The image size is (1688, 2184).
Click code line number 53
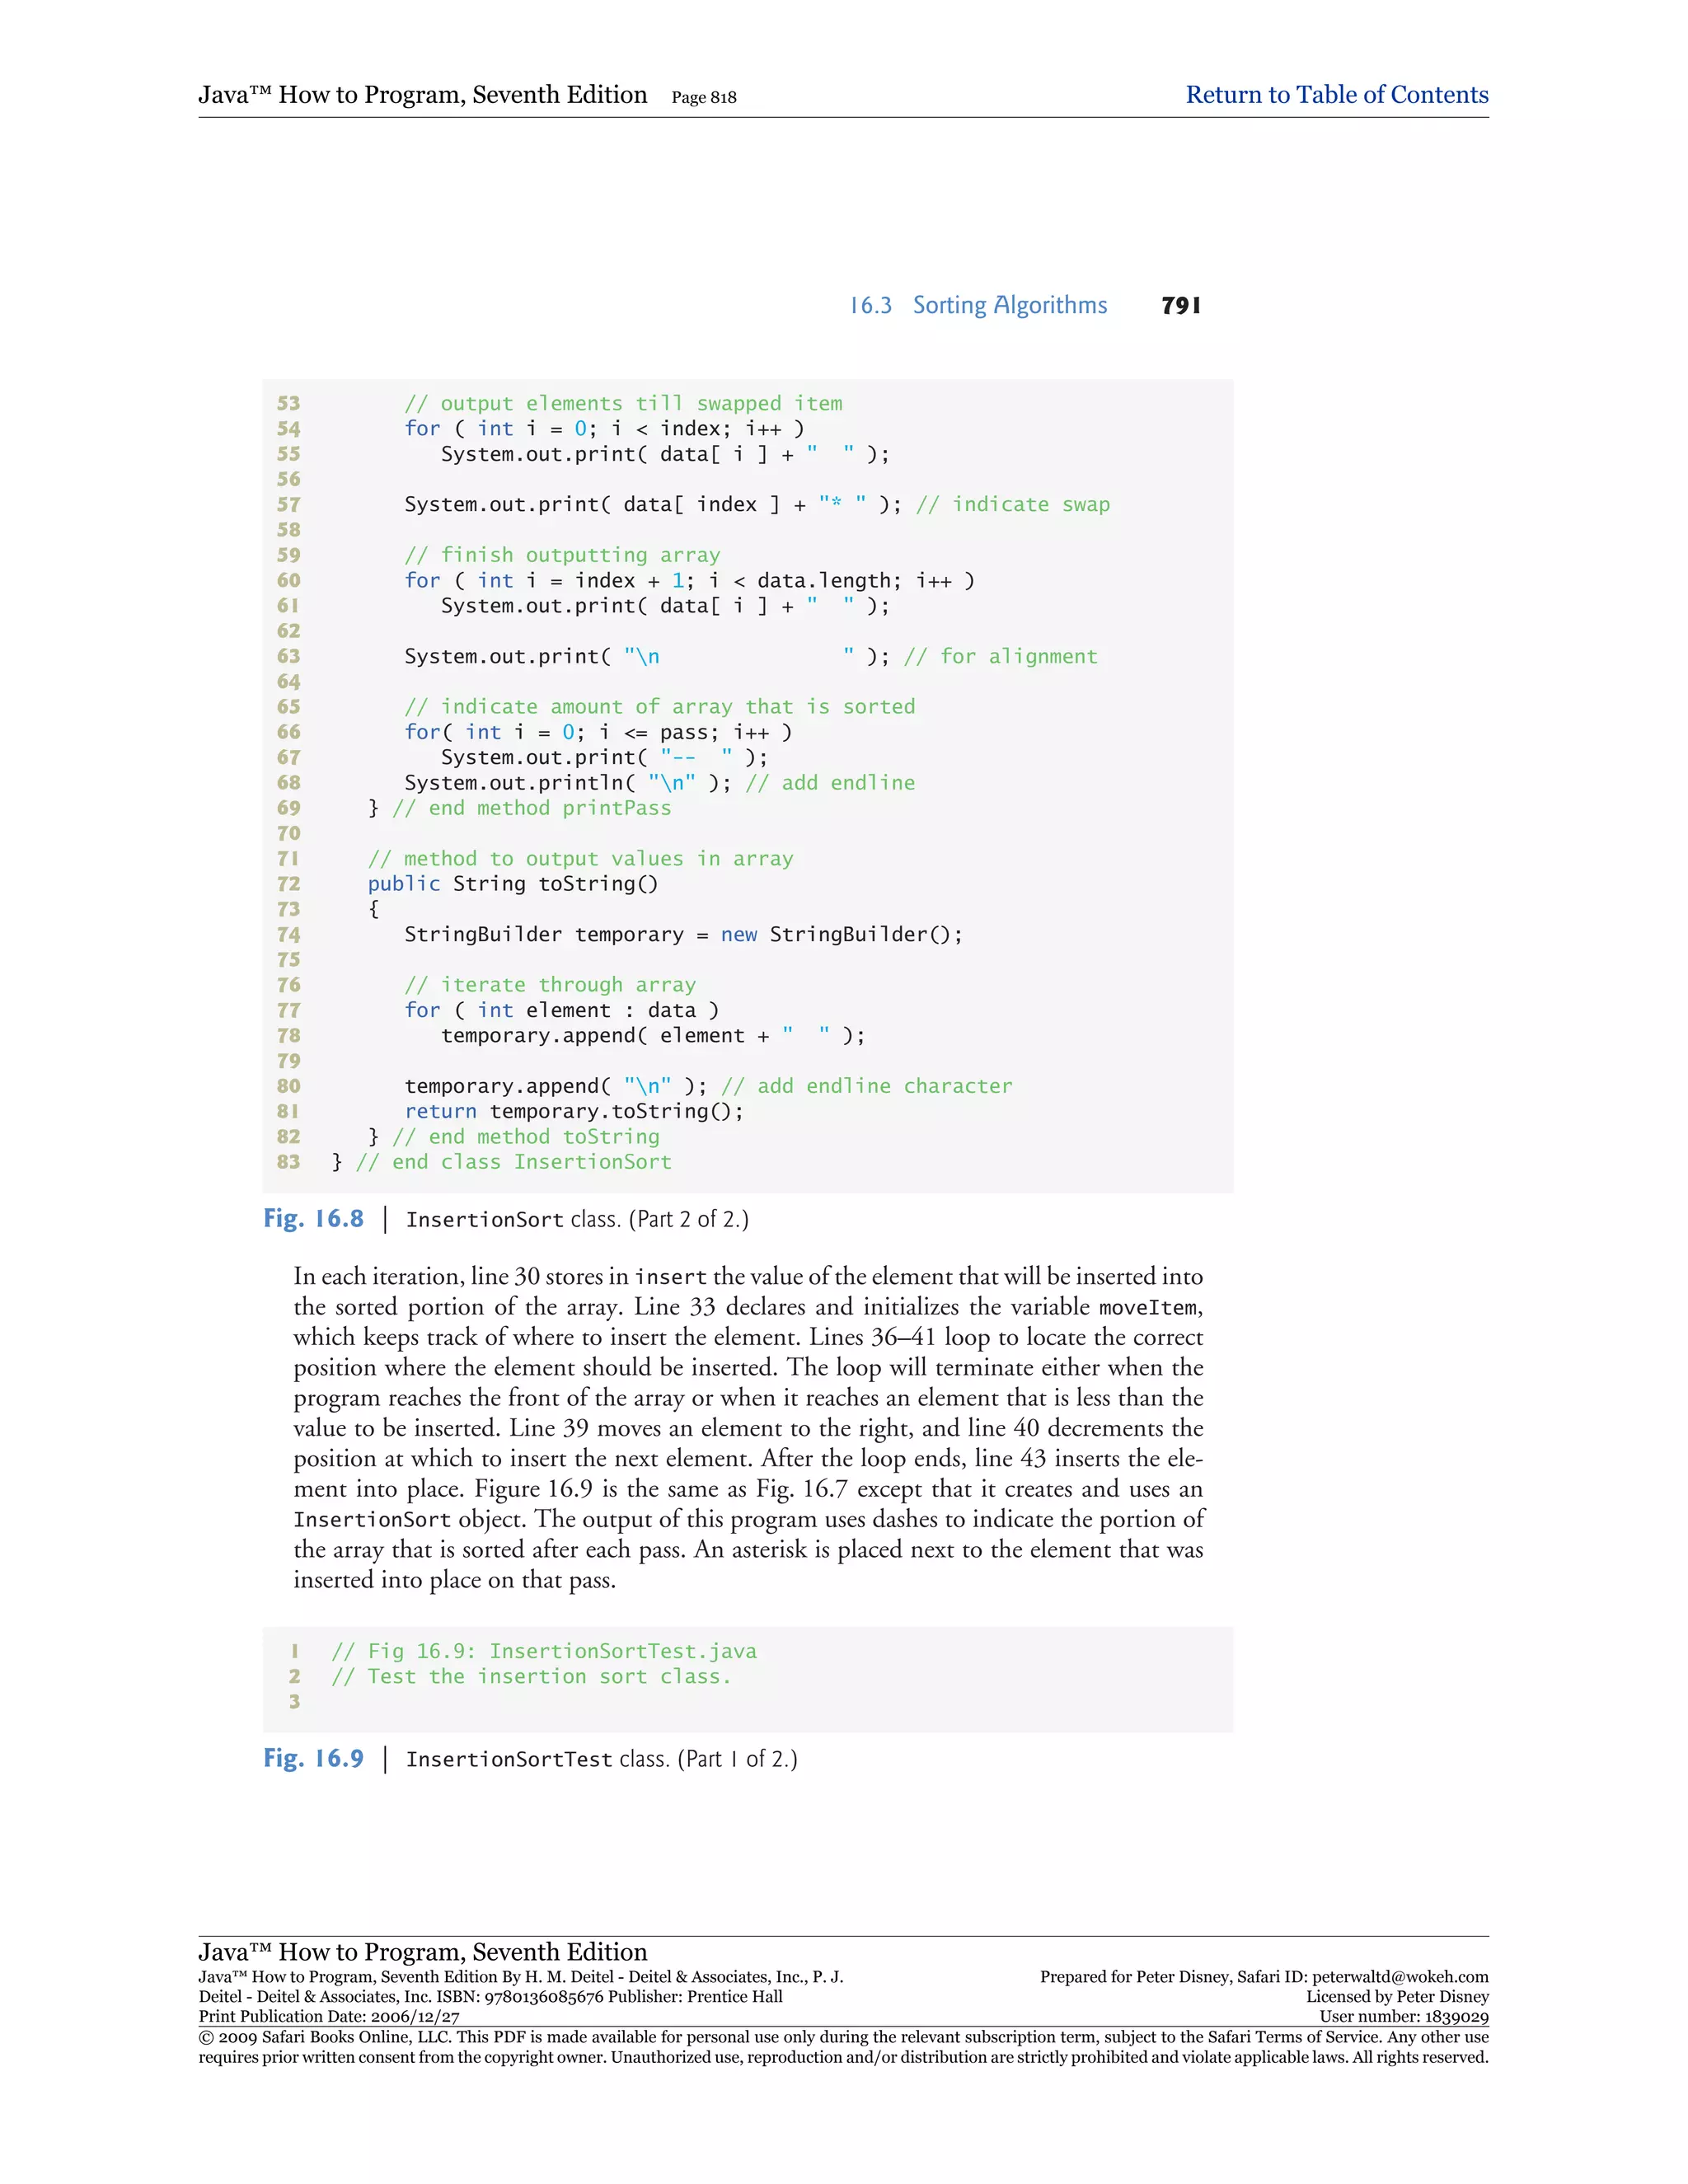pyautogui.click(x=288, y=403)
